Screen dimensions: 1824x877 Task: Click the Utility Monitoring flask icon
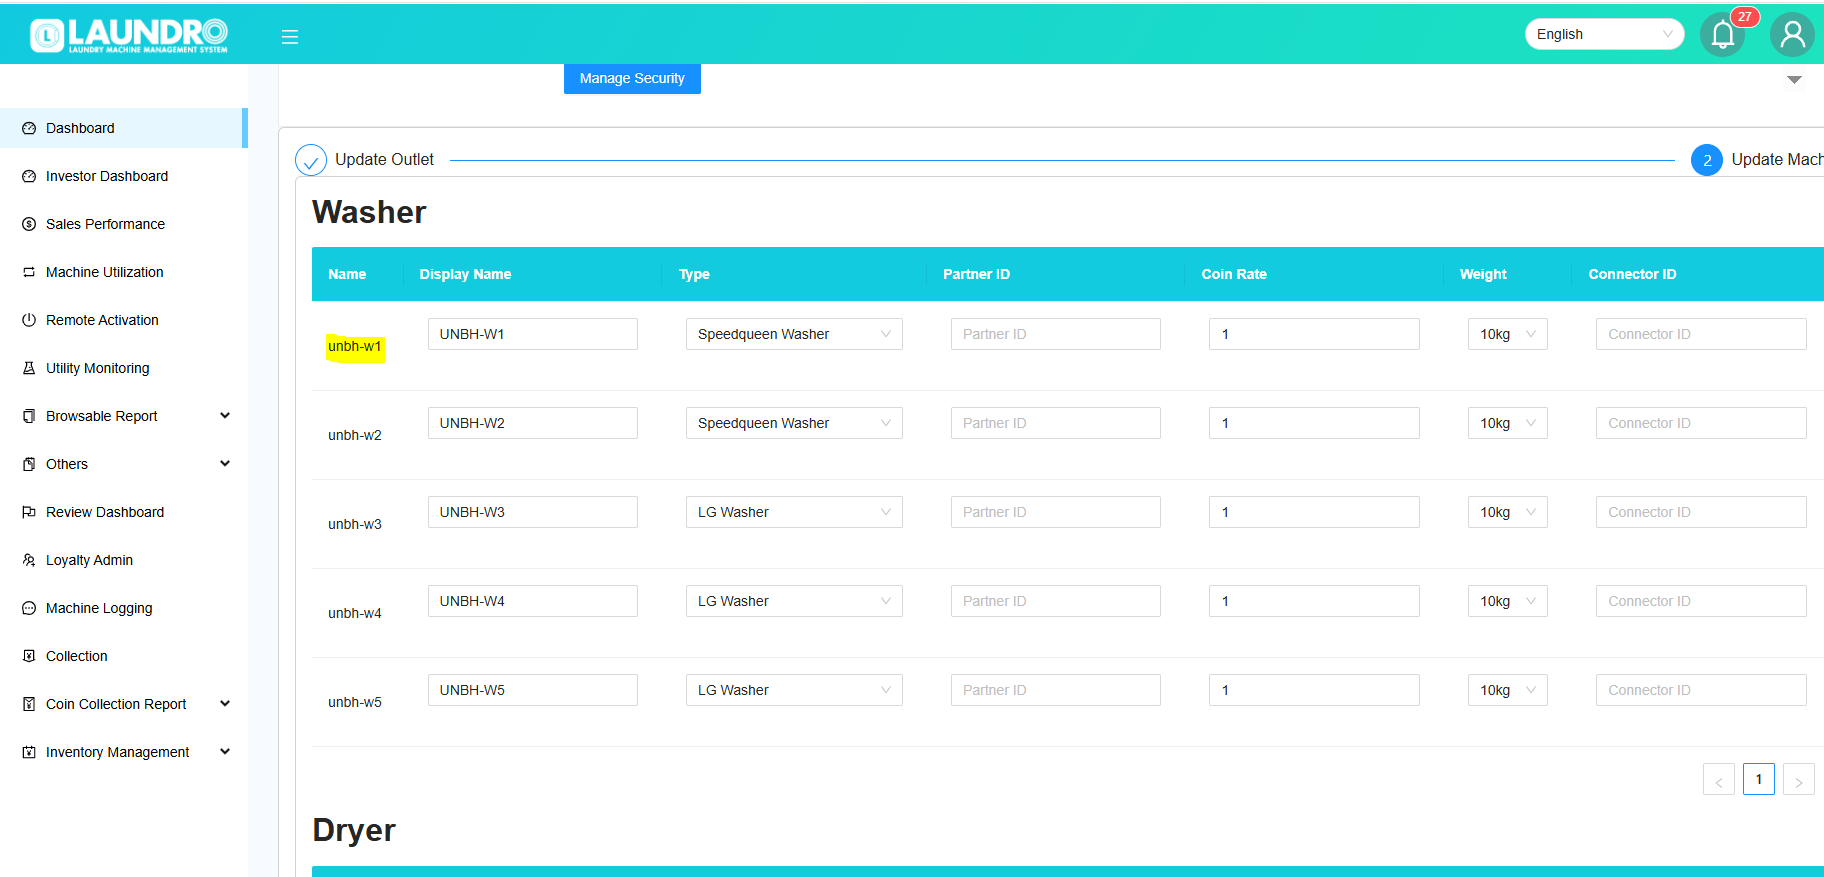tap(29, 368)
